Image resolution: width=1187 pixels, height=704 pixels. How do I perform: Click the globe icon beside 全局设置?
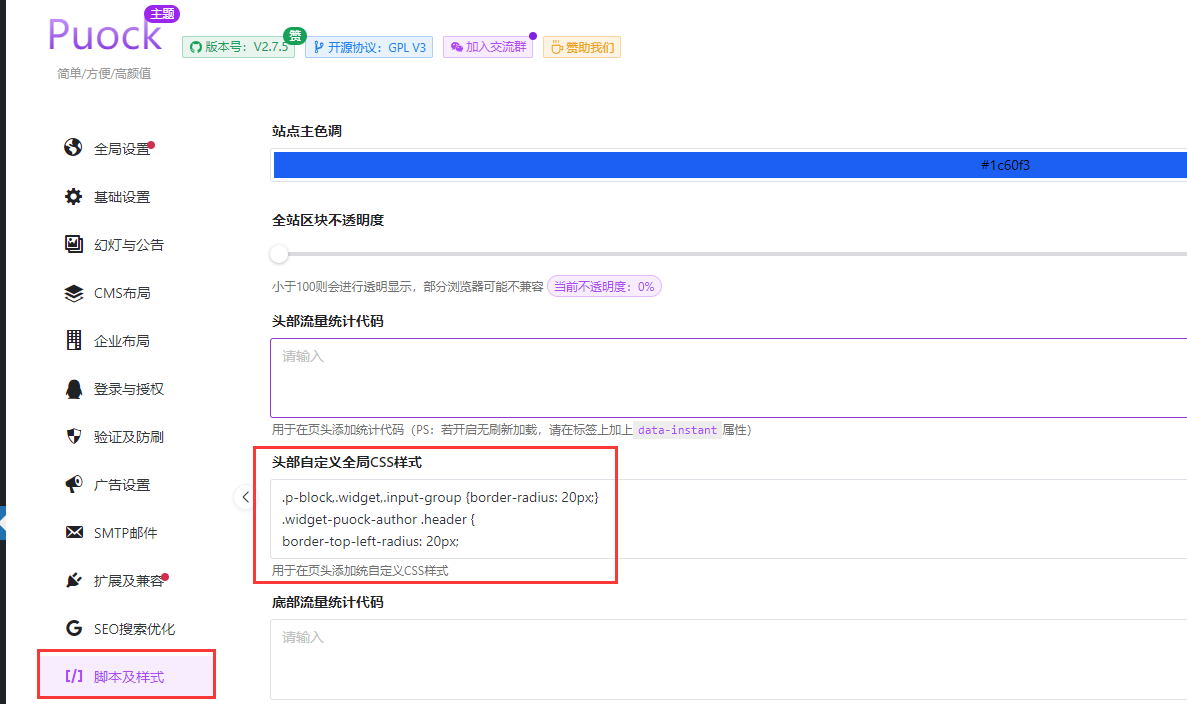click(x=73, y=147)
